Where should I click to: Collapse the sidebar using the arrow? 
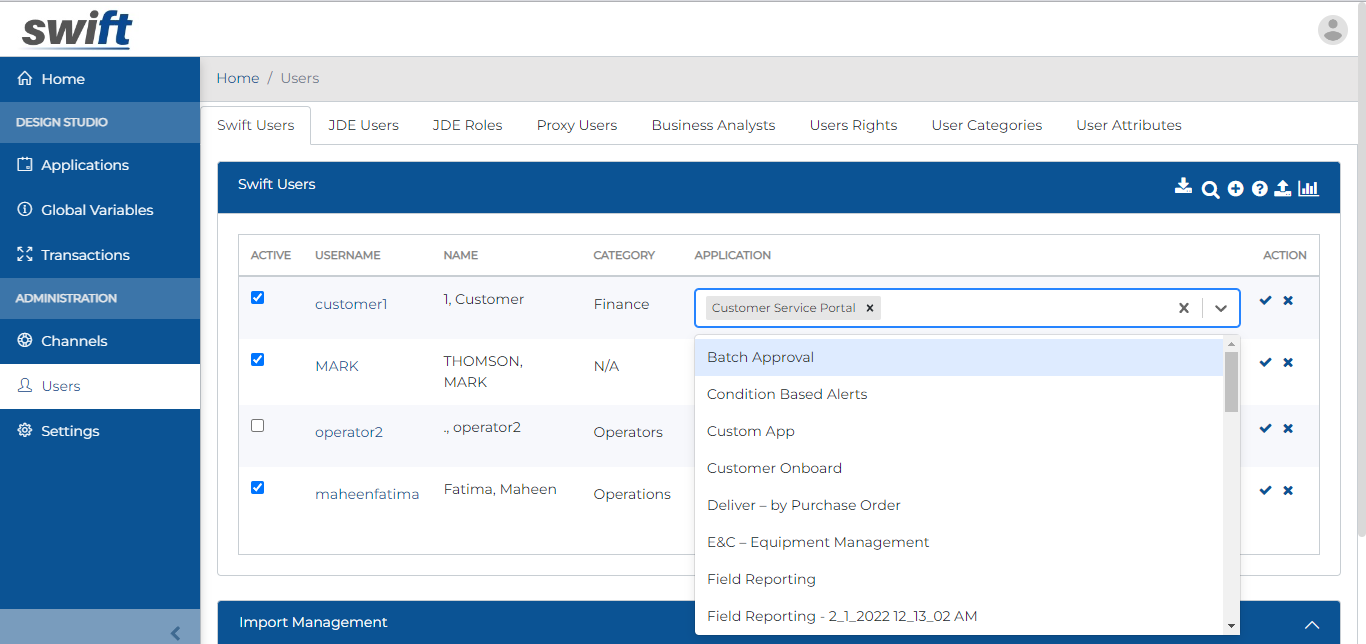coord(176,632)
